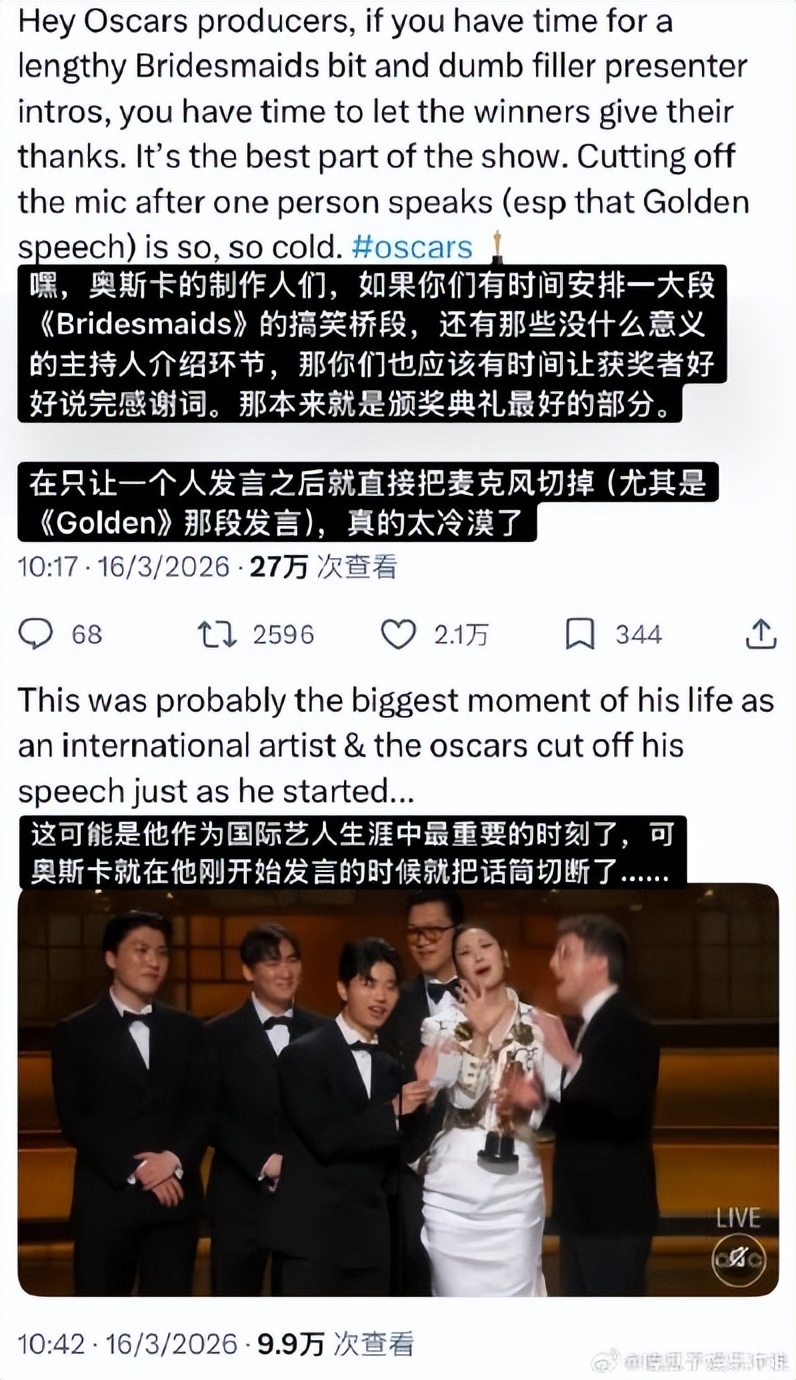Bookmark the first tweet
Viewport: 796px width, 1380px height.
[x=581, y=634]
